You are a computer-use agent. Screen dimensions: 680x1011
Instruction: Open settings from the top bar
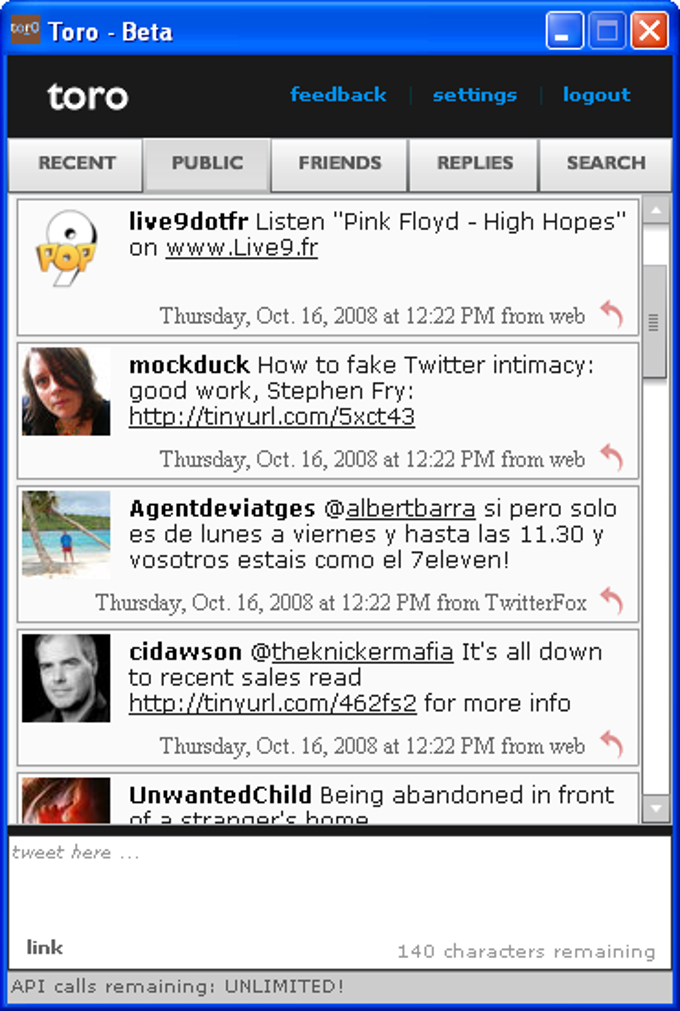[x=474, y=95]
